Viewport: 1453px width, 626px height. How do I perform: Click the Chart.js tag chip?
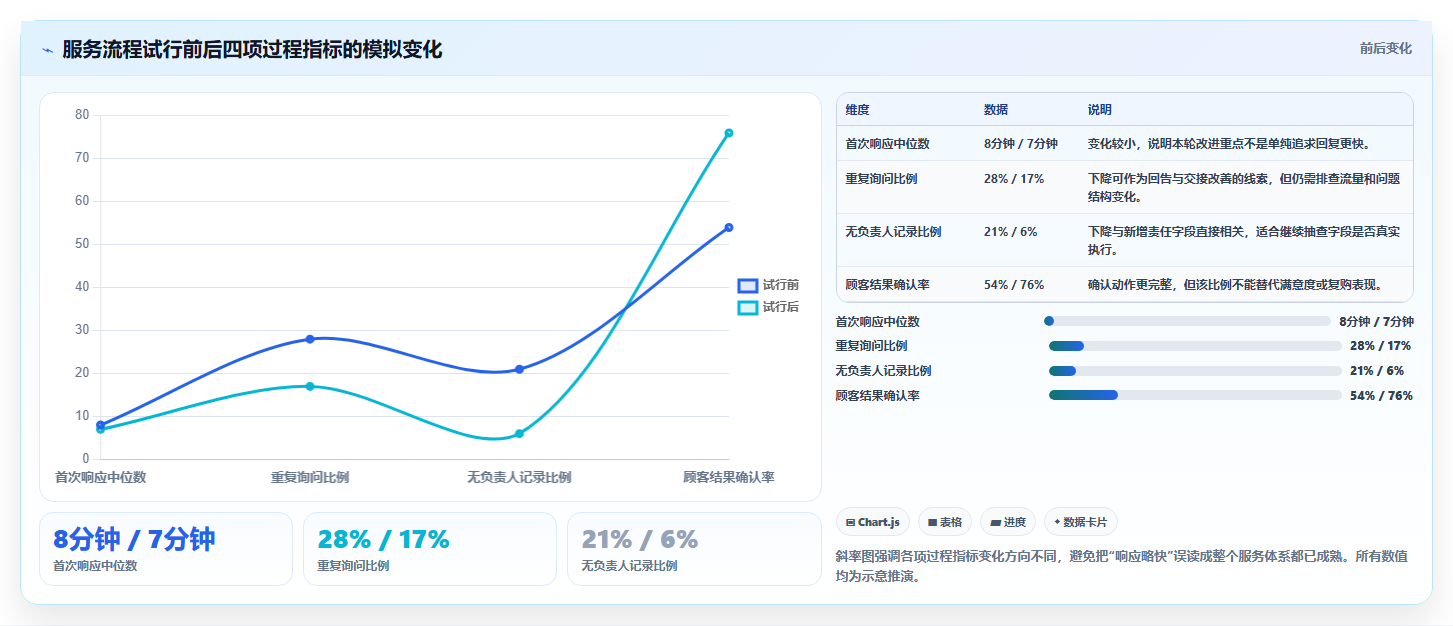coord(873,522)
